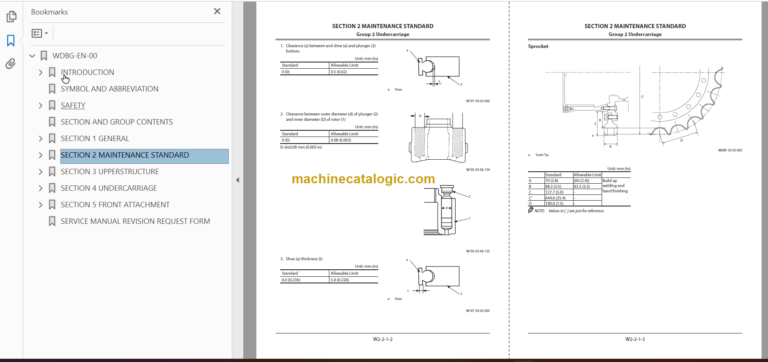Click the 'Build-up welding and hand finishing' cell
768x362 pixels.
[616, 186]
